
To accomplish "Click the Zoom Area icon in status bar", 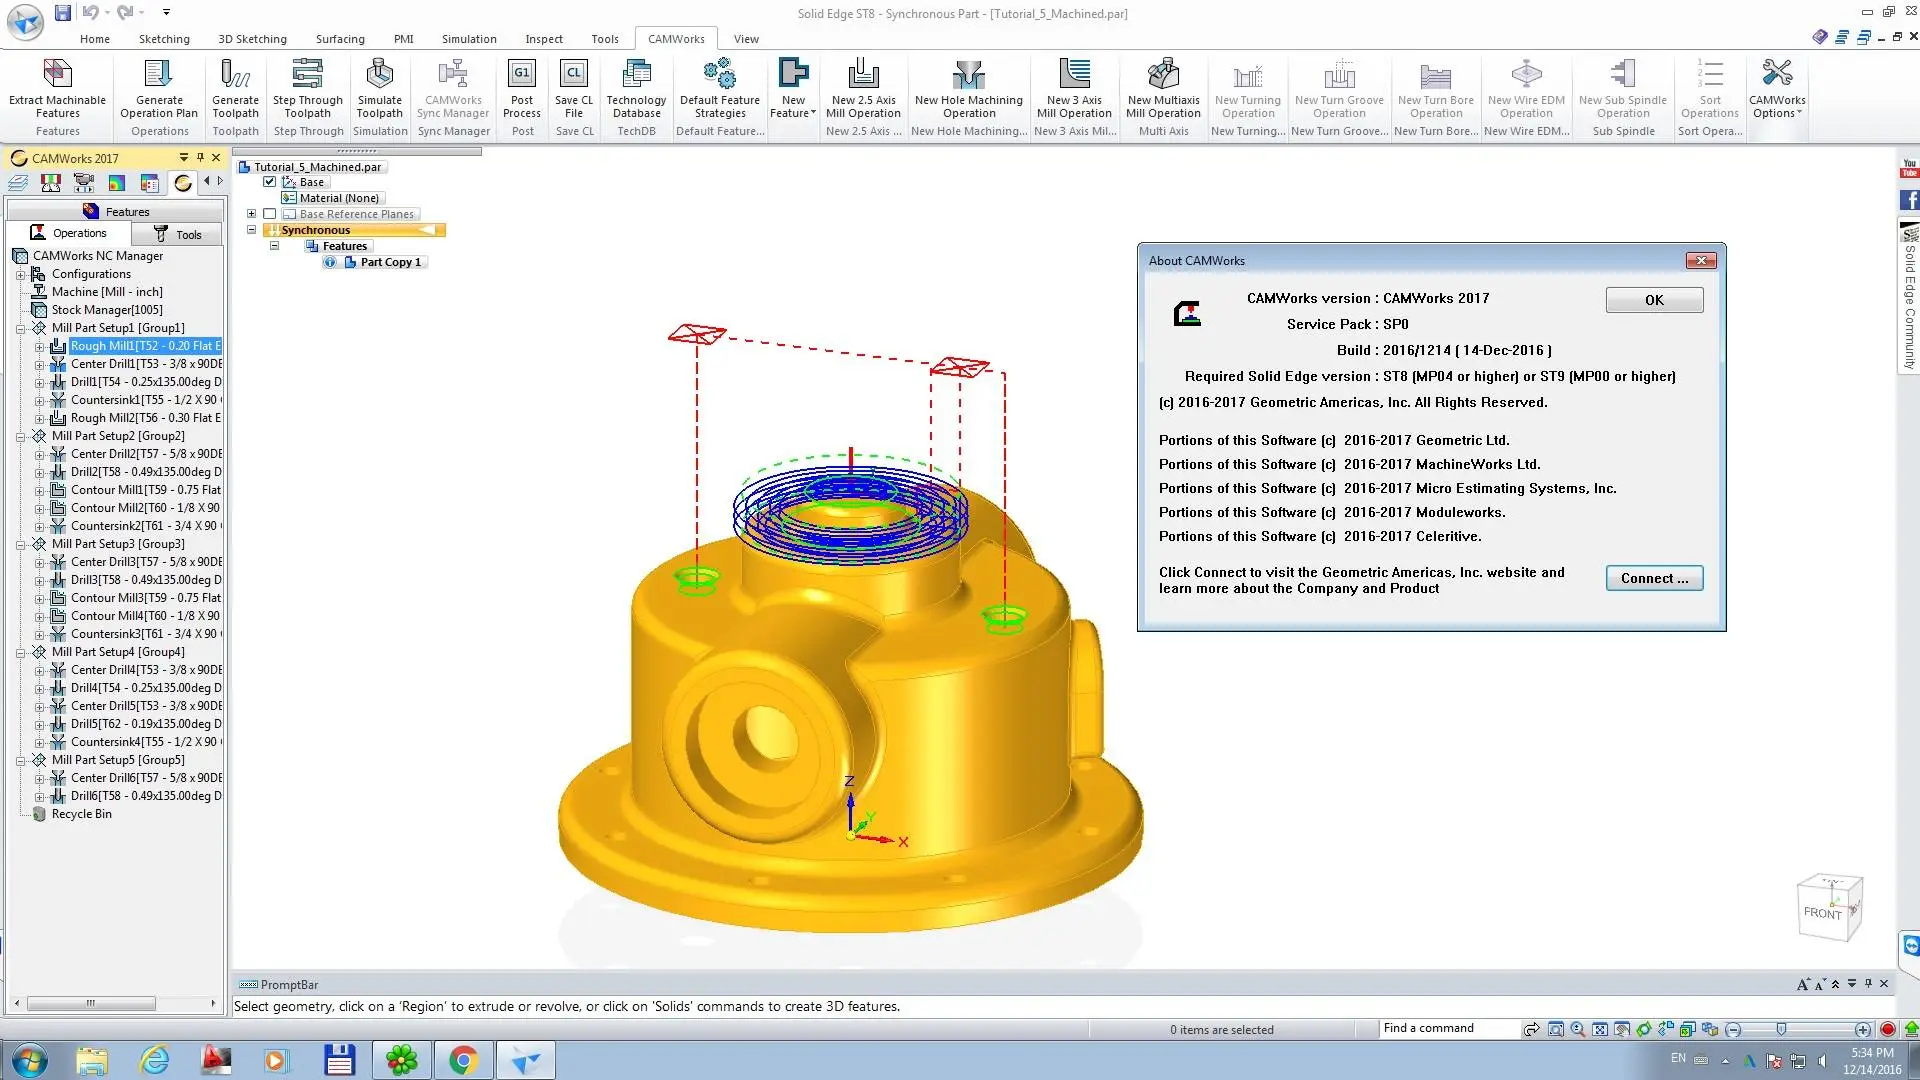I will pos(1556,1029).
